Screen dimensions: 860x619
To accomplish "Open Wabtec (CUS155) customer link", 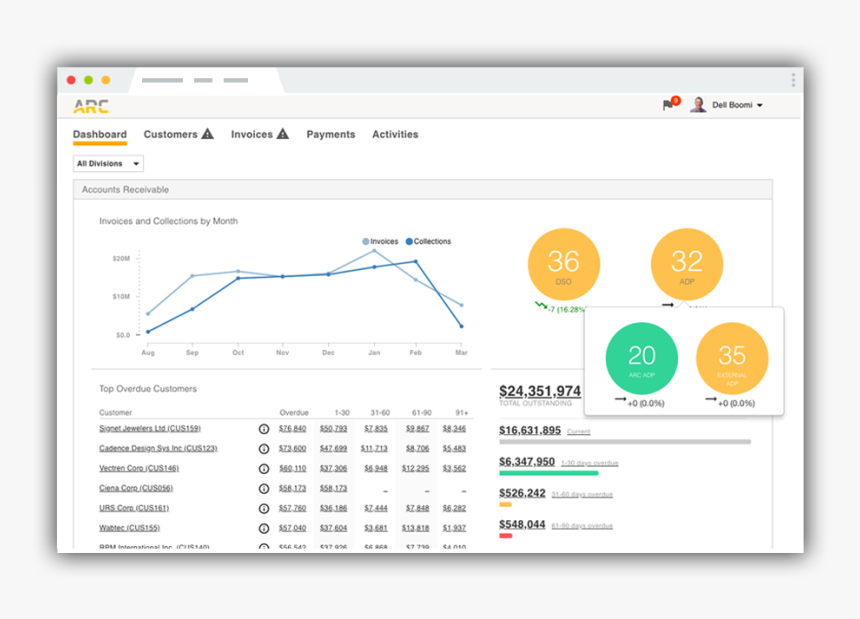I will coord(129,528).
